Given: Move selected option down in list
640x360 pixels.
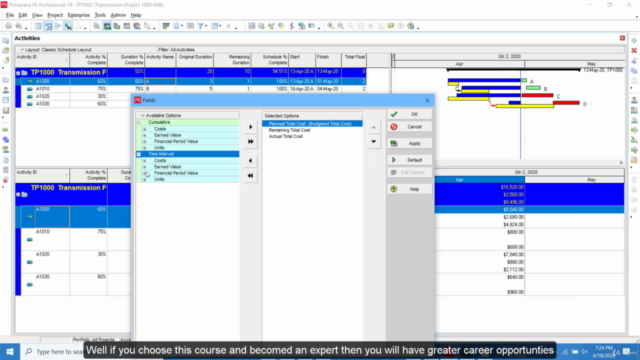Looking at the screenshot, I should (373, 142).
